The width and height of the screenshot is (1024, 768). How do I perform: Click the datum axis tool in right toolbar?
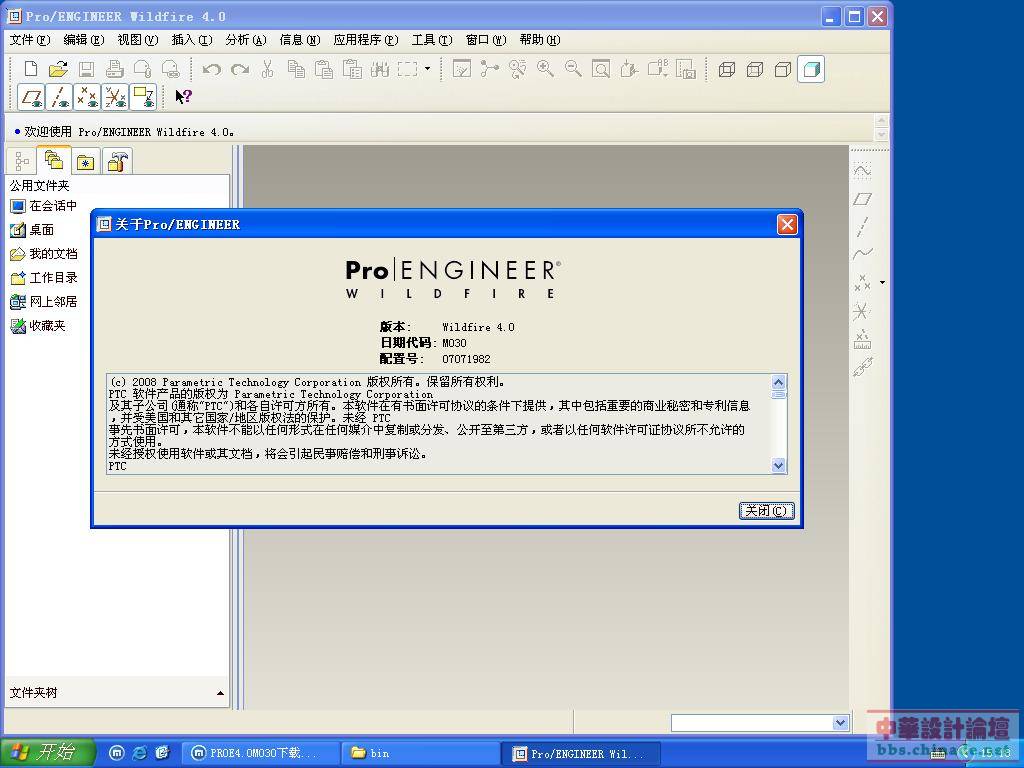(x=862, y=227)
